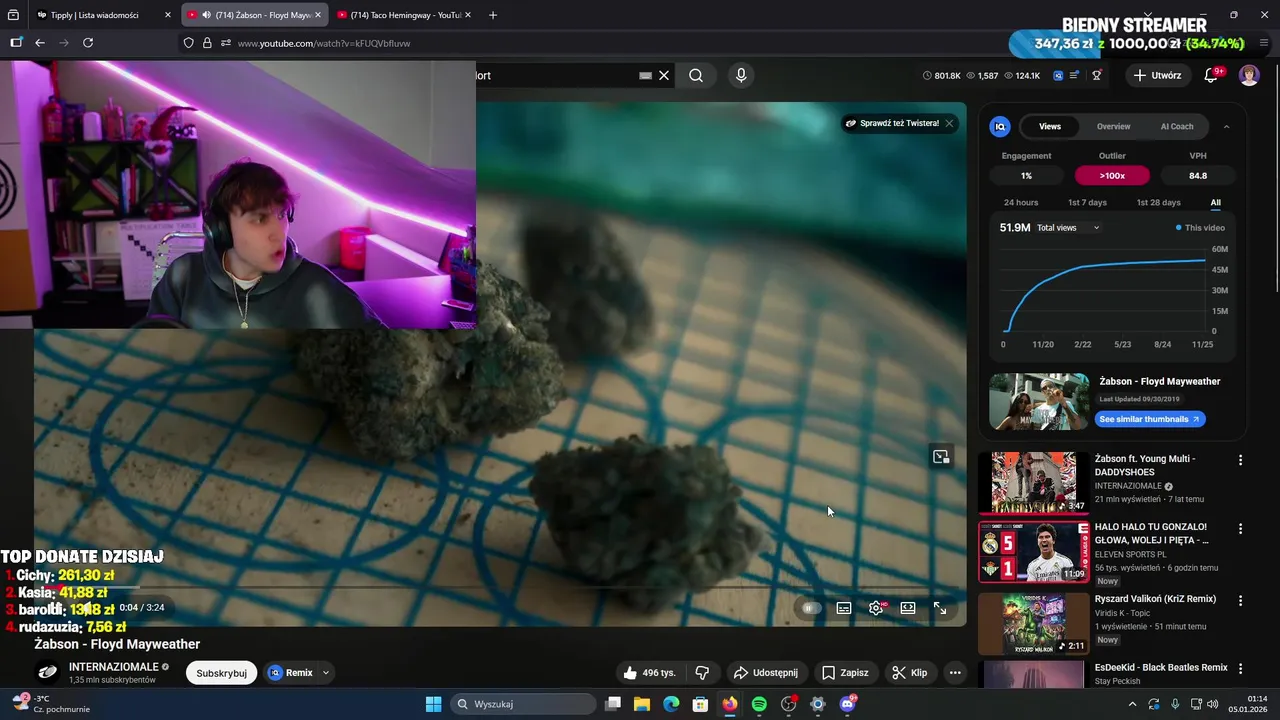
Task: Open options for Ryszard Valikoń video
Action: click(x=1240, y=600)
